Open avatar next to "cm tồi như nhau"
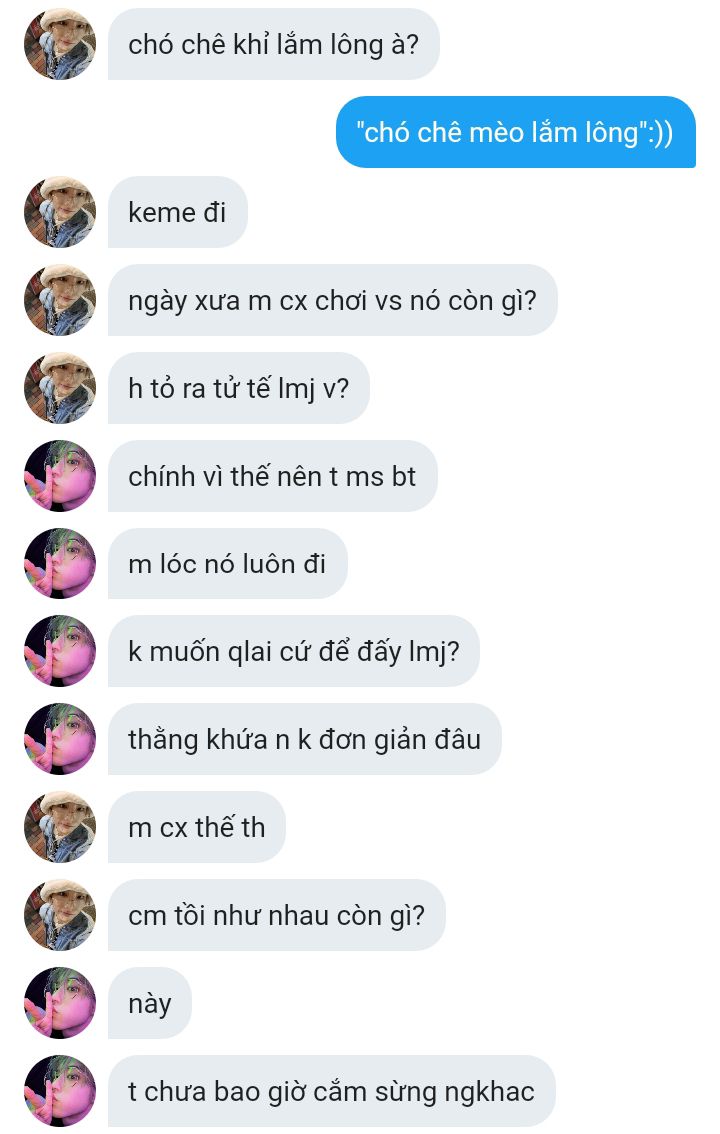The width and height of the screenshot is (720, 1134). 60,915
